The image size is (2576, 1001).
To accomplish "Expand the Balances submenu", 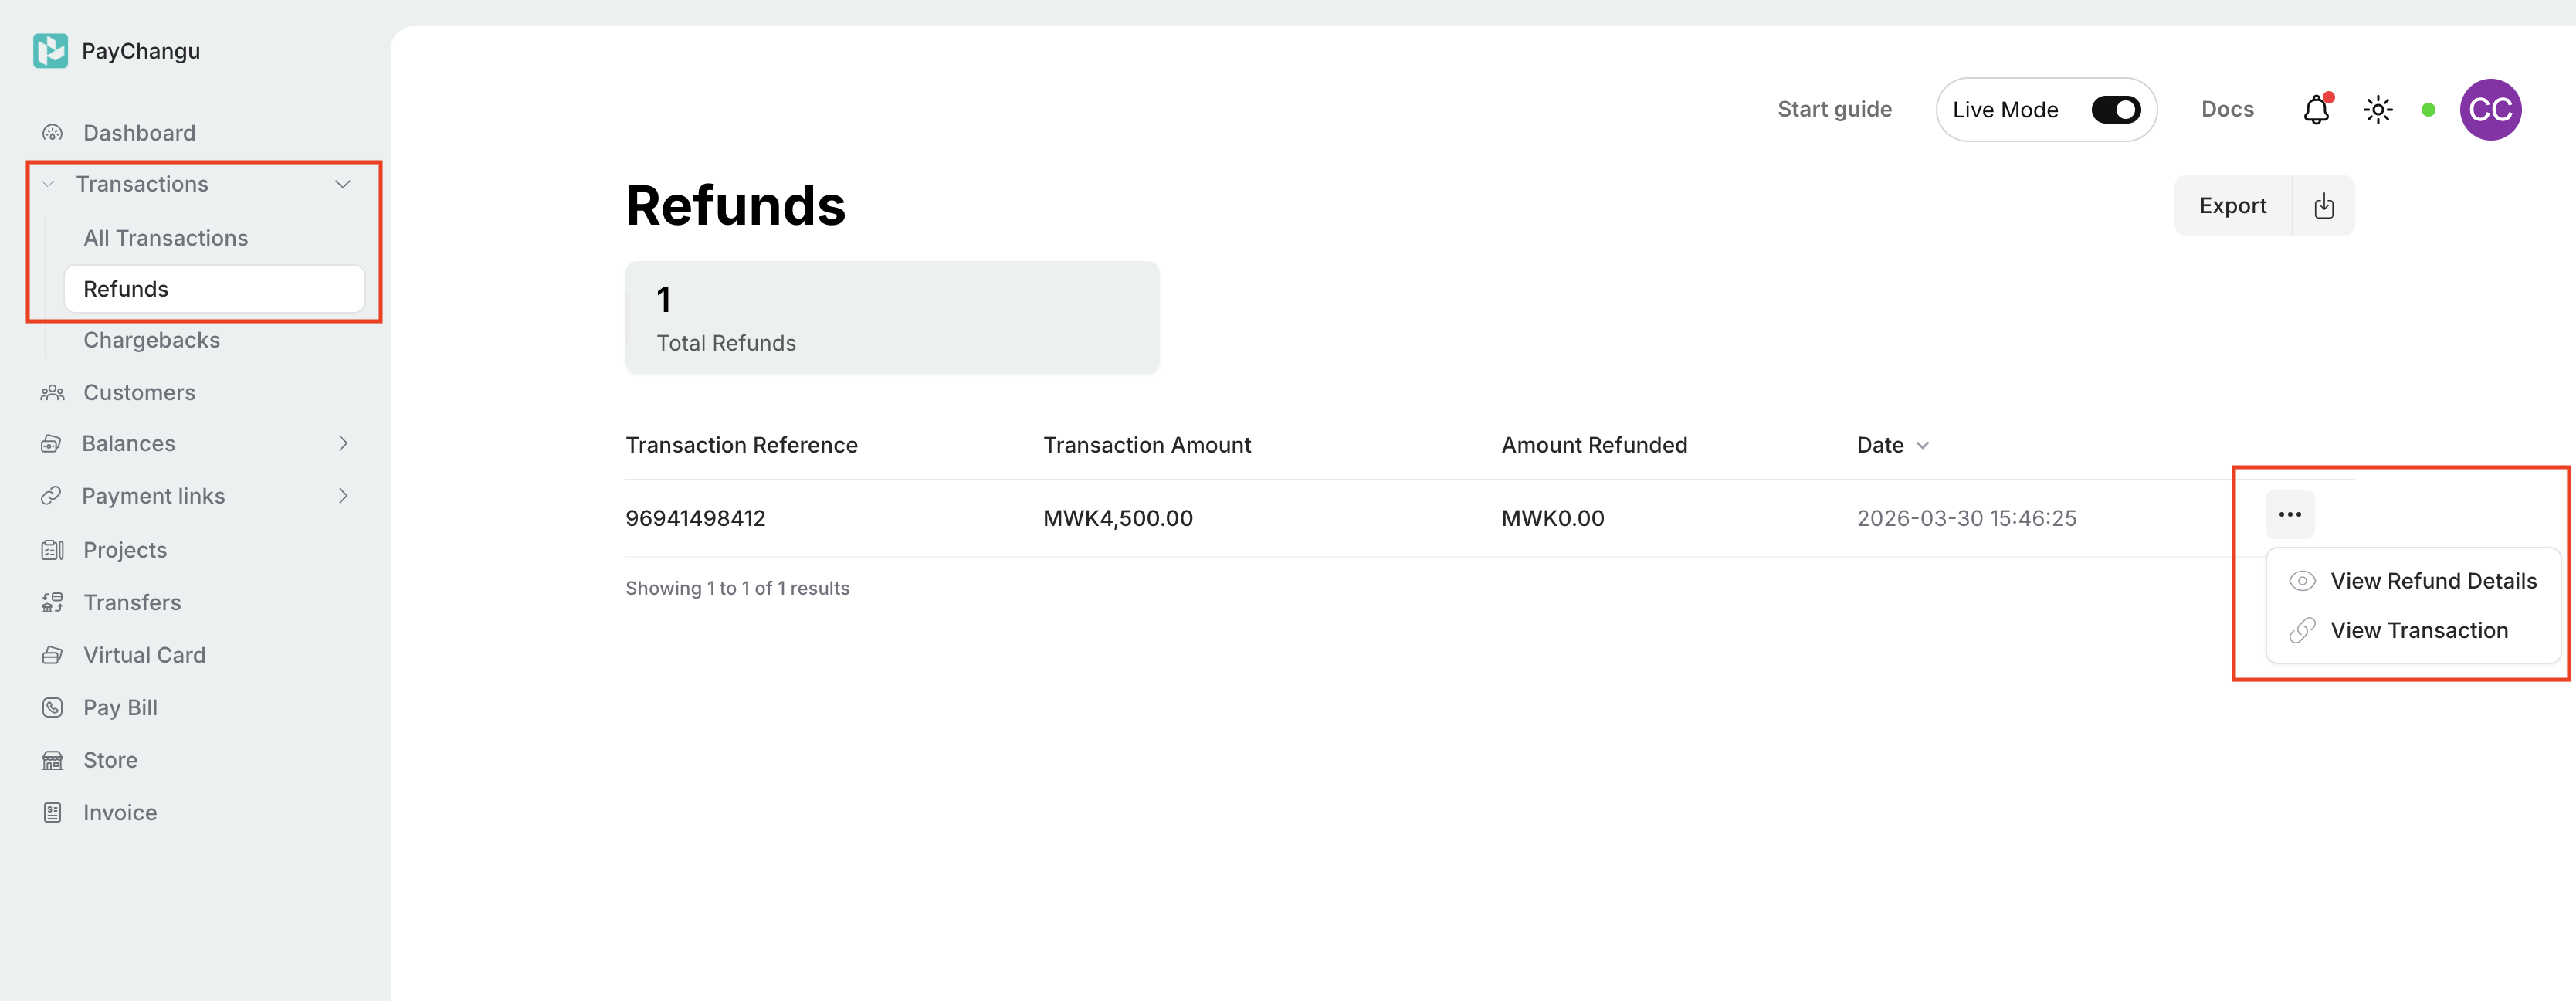I will [x=343, y=443].
